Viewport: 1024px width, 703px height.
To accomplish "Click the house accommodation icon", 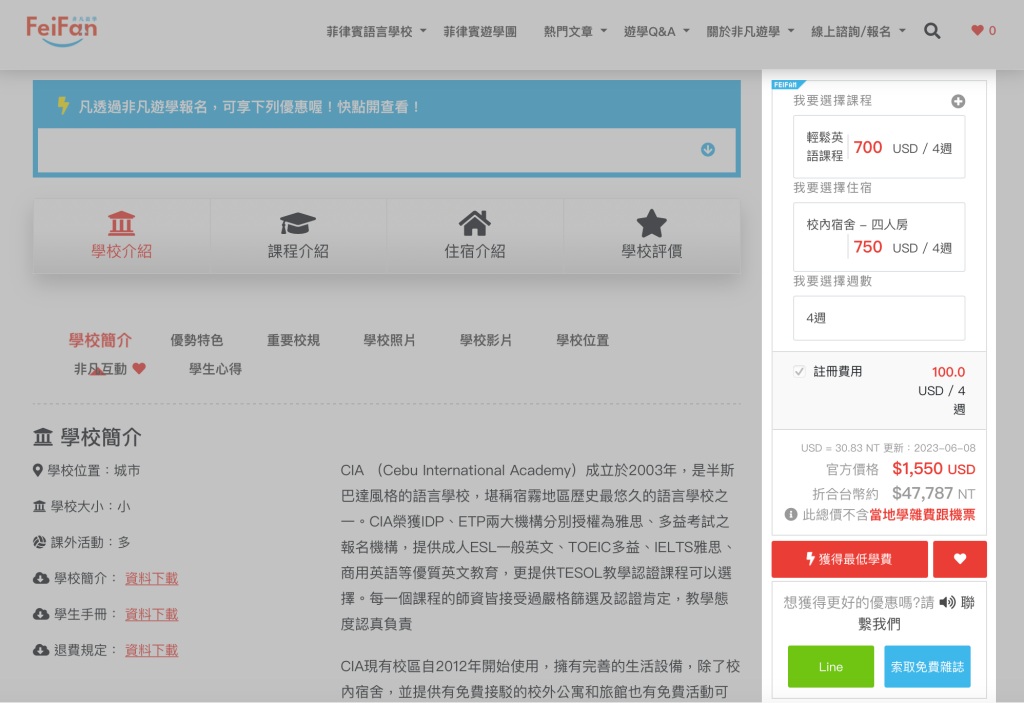I will coord(475,223).
